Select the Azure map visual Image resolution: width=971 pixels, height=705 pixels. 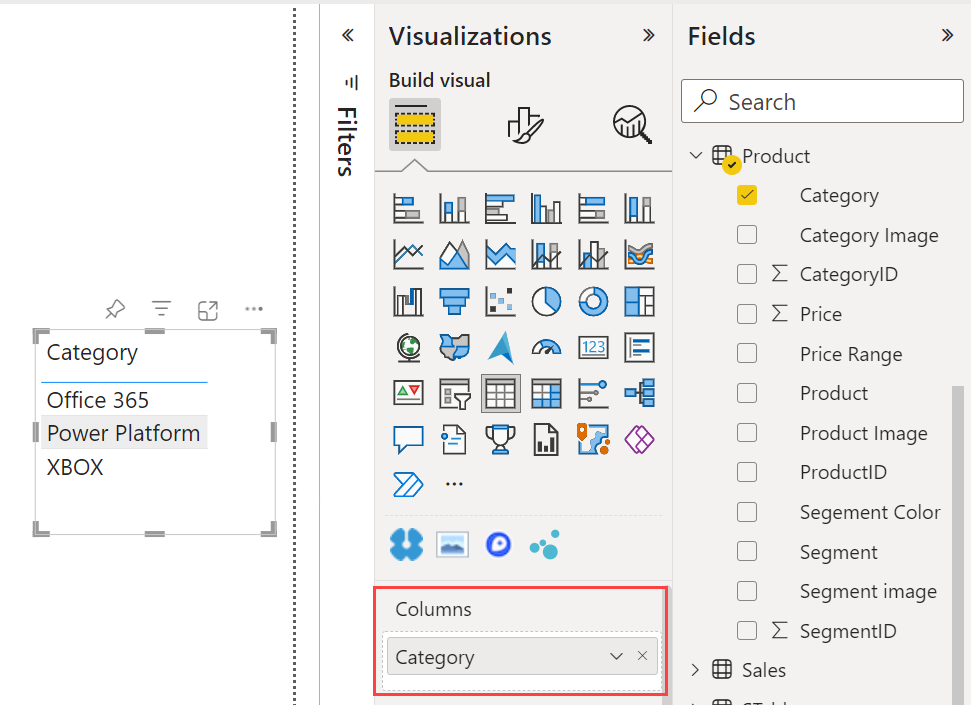500,347
